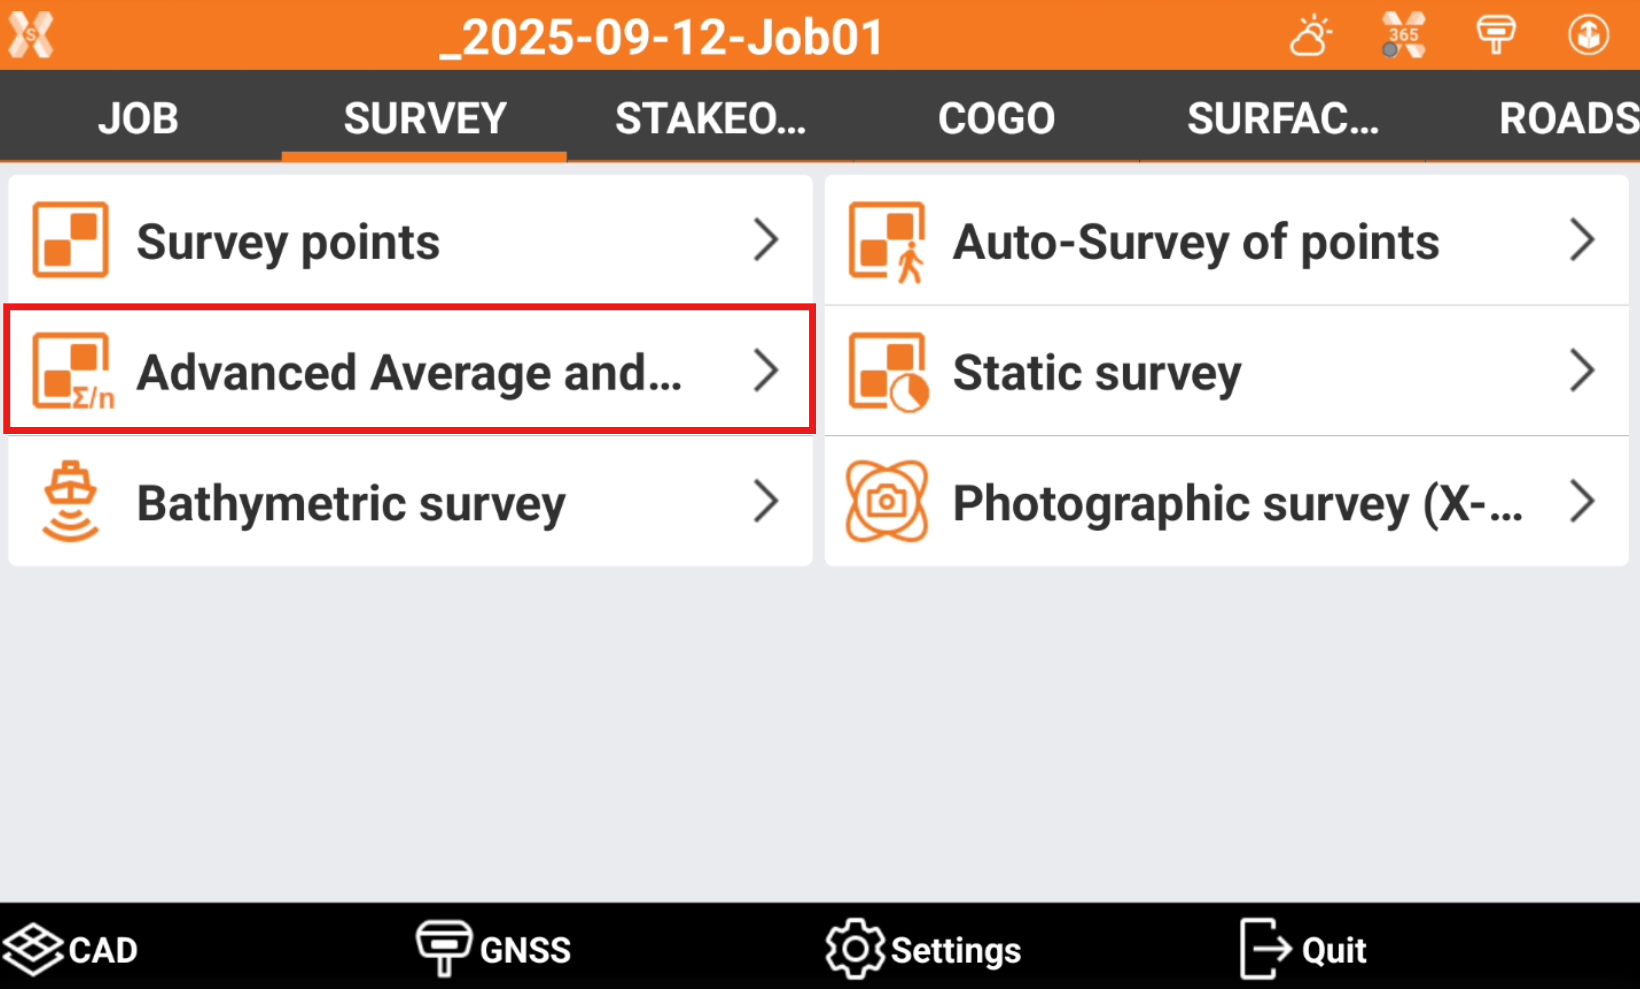Click the job title _2025-09-12-Job01
This screenshot has height=989, width=1640.
pyautogui.click(x=662, y=38)
